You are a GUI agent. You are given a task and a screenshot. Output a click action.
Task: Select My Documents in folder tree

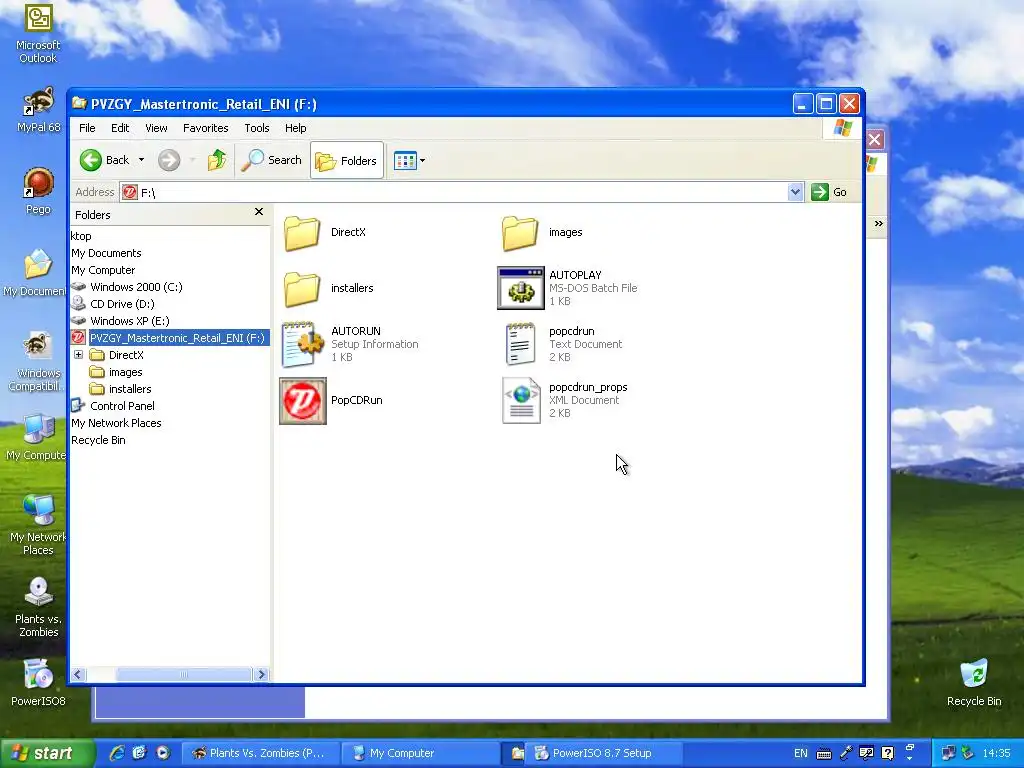click(x=106, y=253)
